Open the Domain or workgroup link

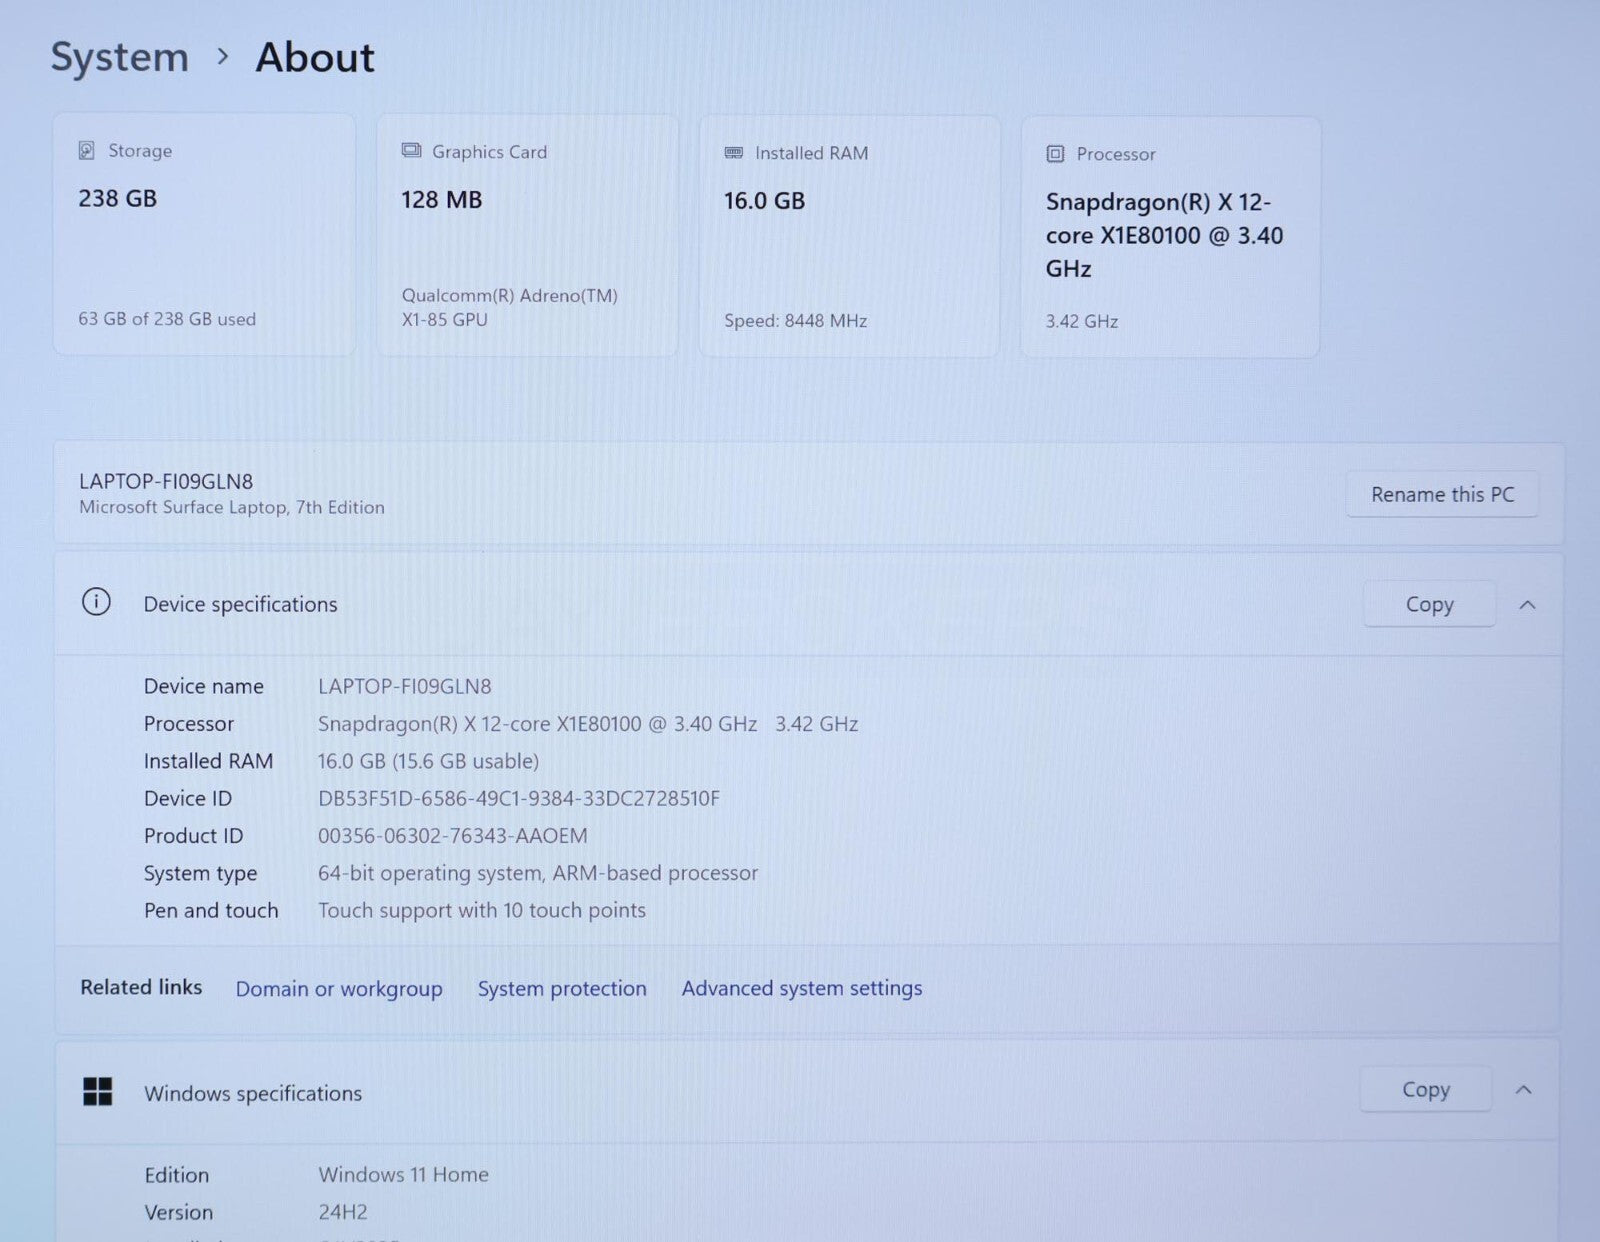coord(339,988)
